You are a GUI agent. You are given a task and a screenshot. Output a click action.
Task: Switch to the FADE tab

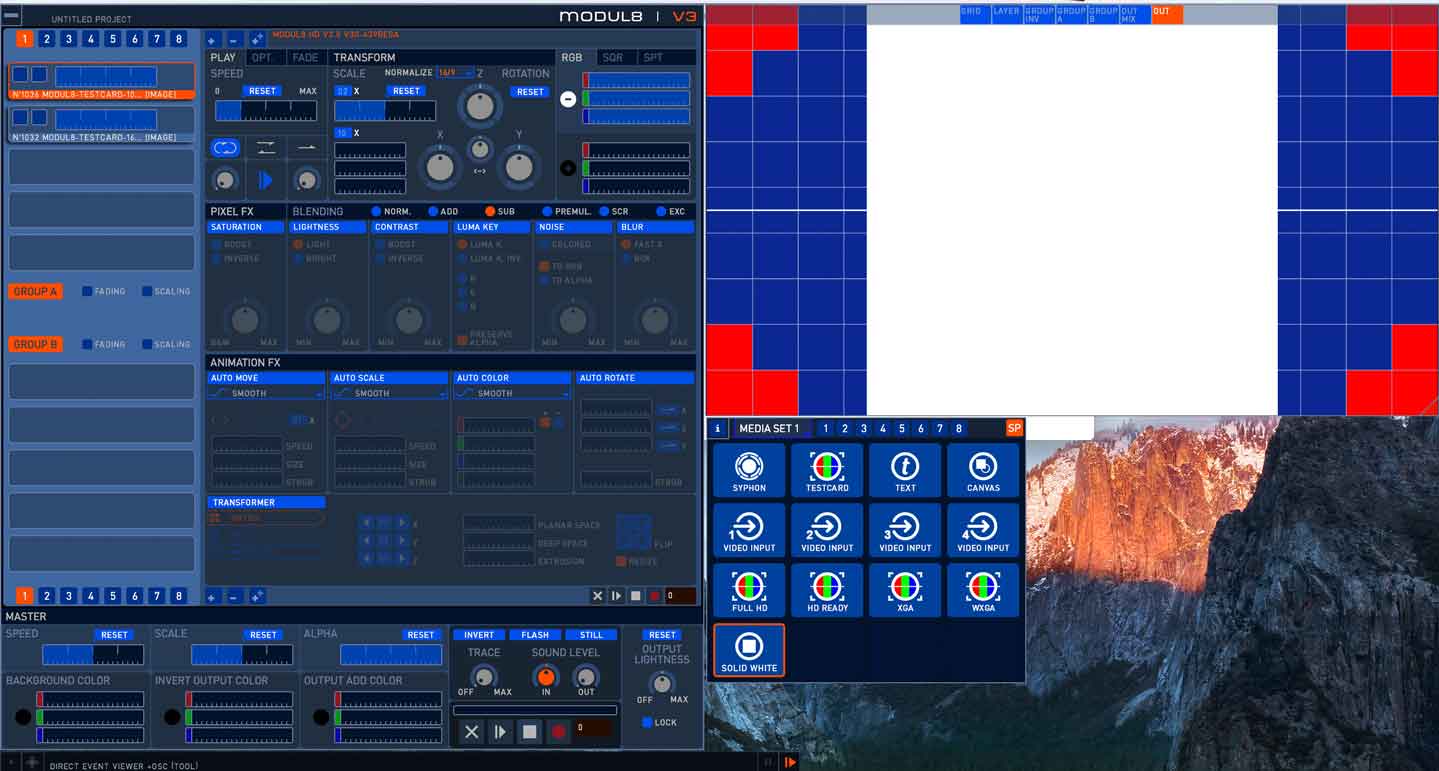pos(305,58)
